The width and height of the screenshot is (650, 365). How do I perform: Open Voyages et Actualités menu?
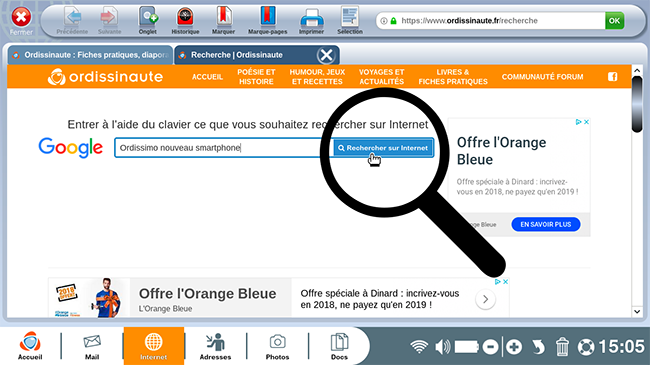click(x=381, y=77)
